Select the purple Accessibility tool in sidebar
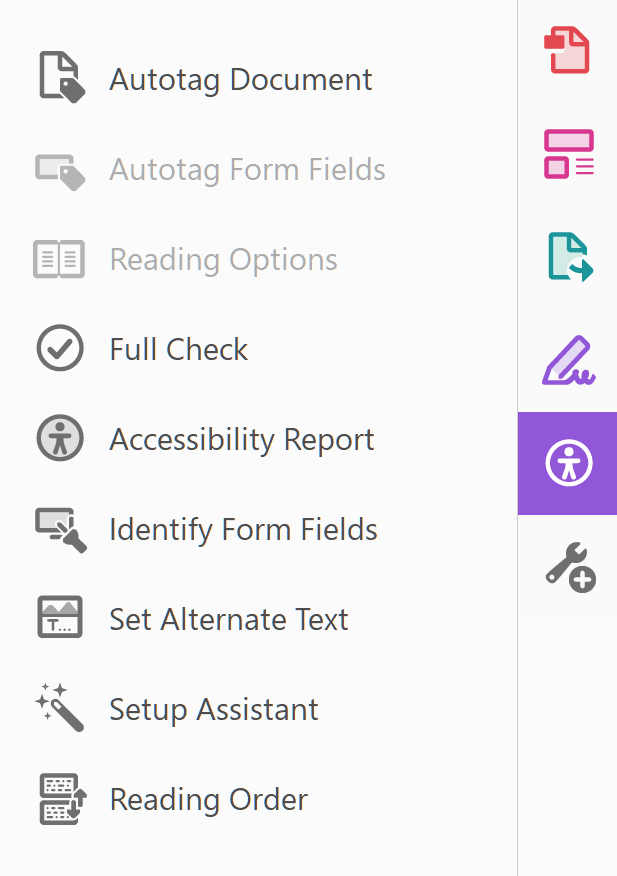 pos(568,463)
